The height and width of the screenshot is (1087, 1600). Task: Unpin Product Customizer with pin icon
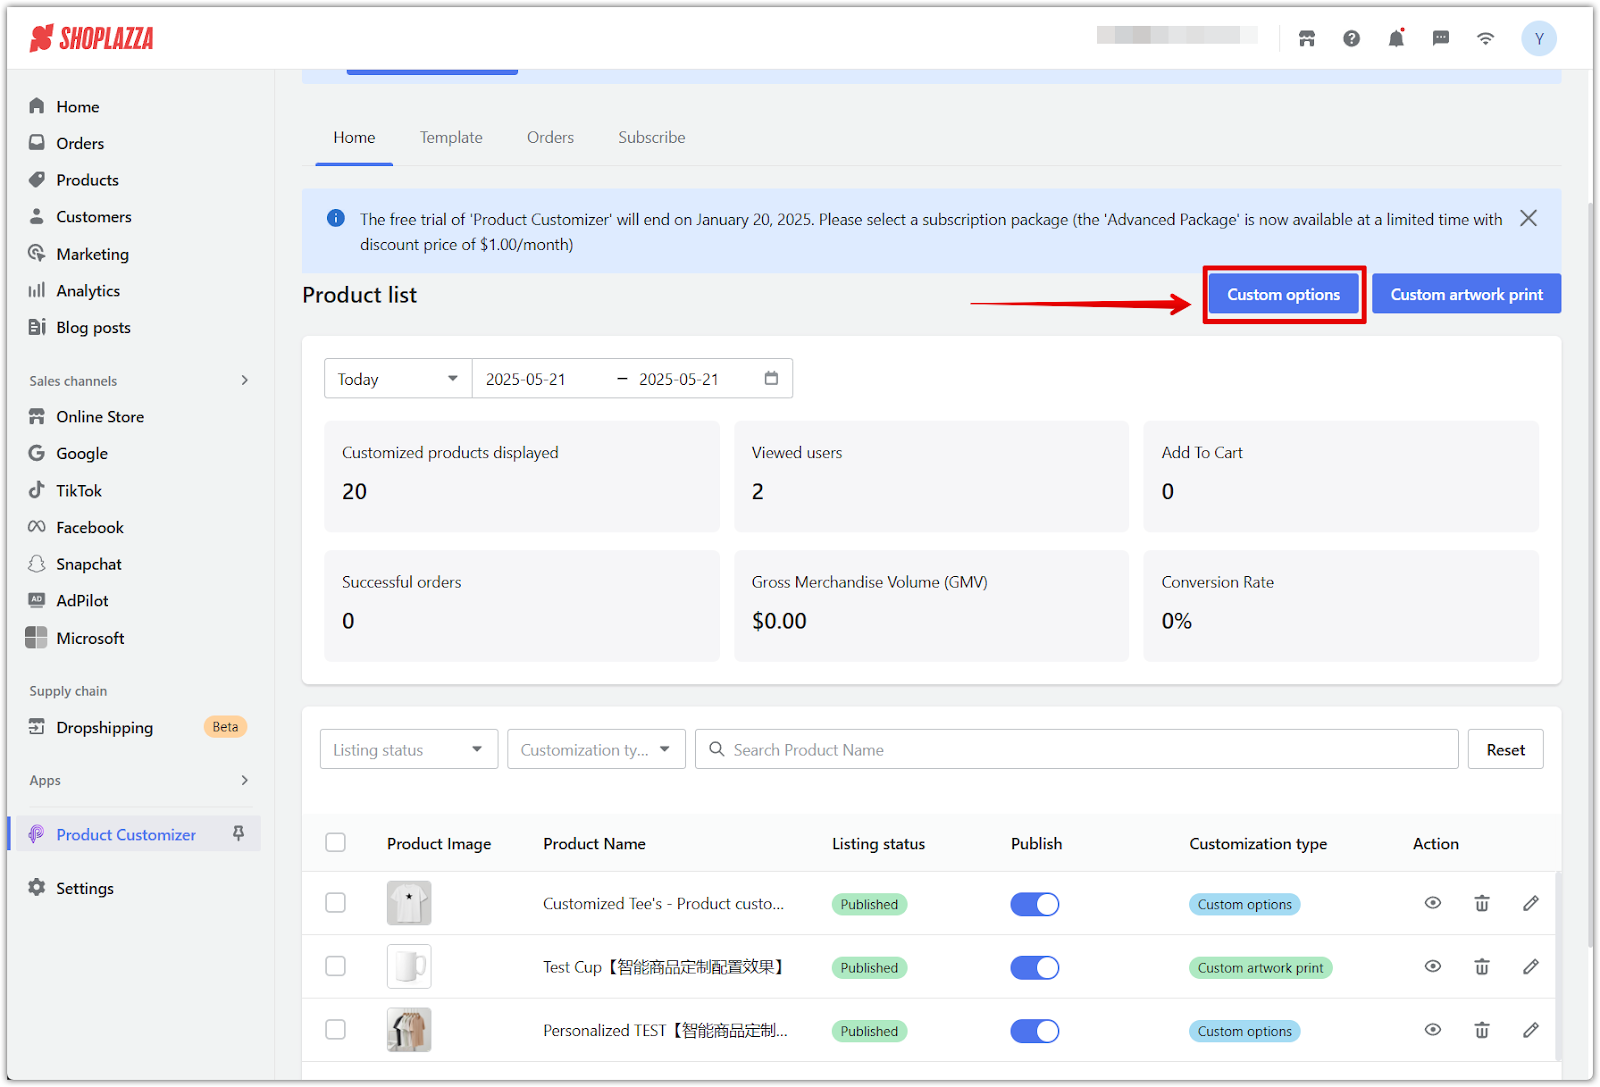point(238,834)
